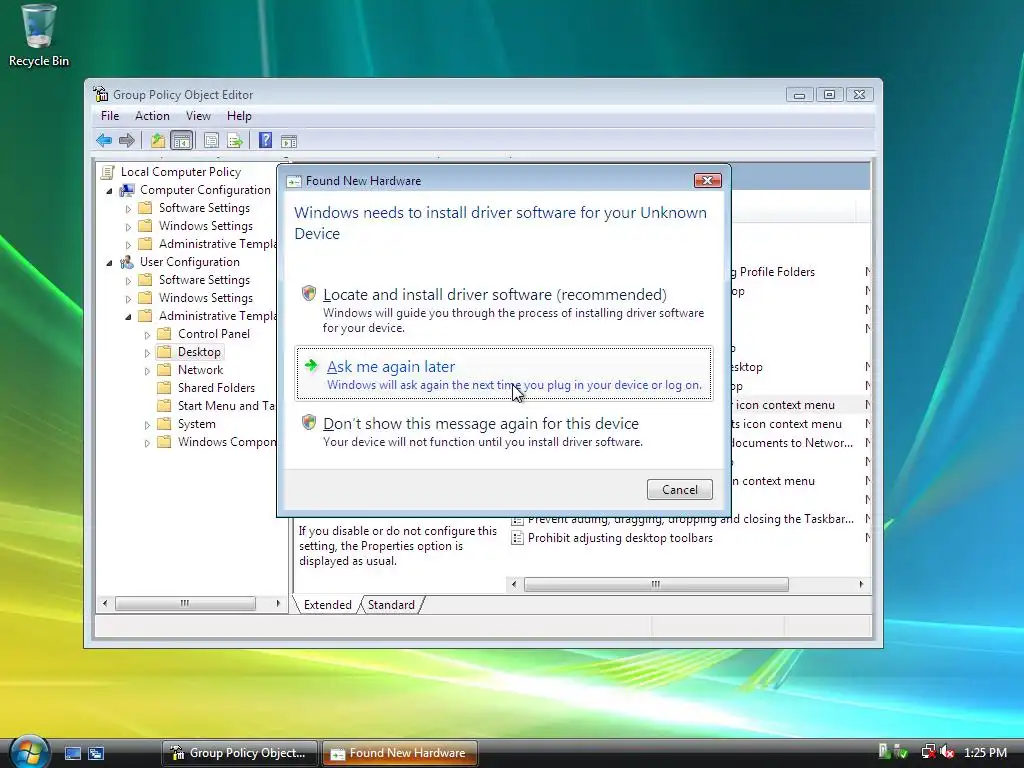Click the left arrow of tree pane scrollbar
The height and width of the screenshot is (768, 1024).
[105, 603]
